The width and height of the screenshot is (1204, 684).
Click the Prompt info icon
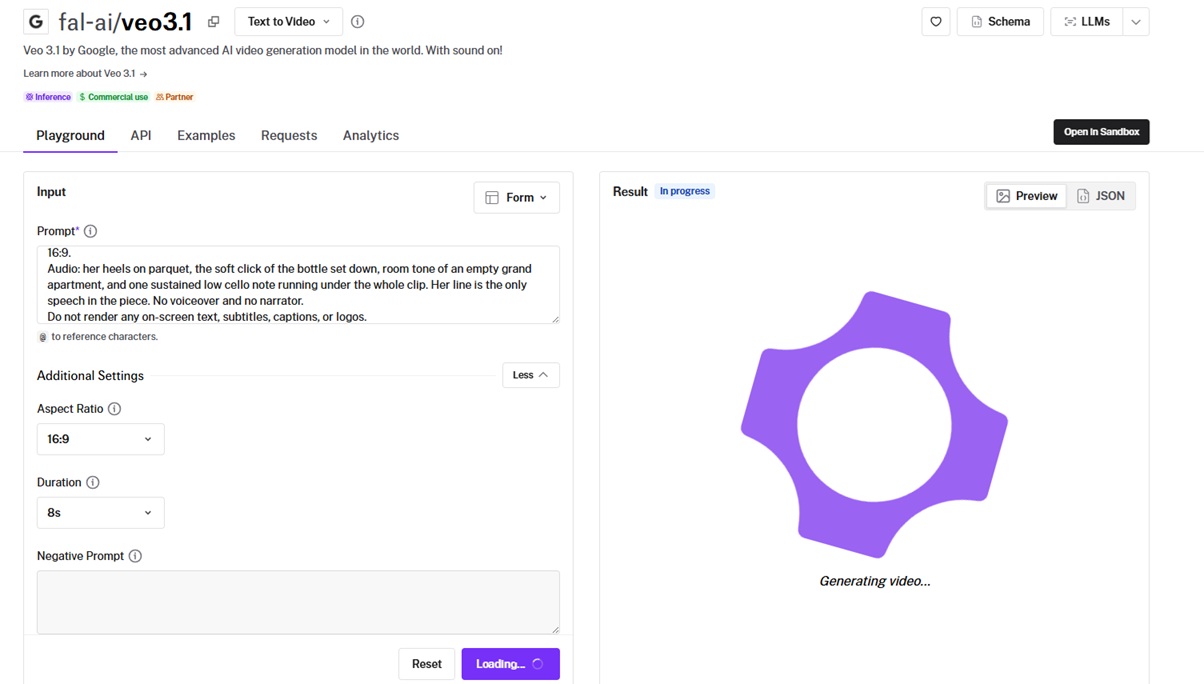click(91, 231)
